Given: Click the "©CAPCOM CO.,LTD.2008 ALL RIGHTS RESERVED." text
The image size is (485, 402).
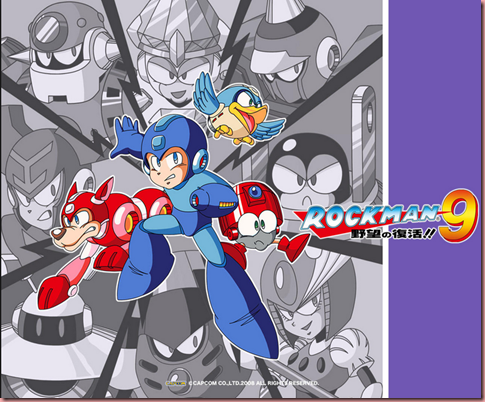Looking at the screenshot, I should click(254, 383).
